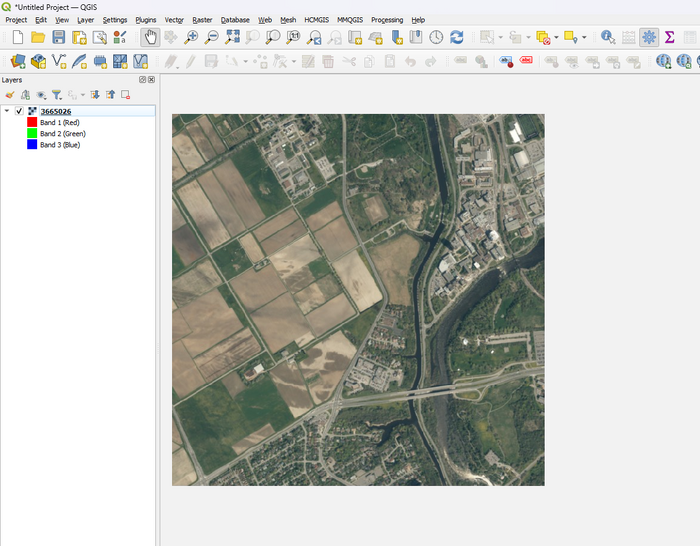
Task: Collapse the 3665026 layer tree arrow
Action: click(7, 111)
